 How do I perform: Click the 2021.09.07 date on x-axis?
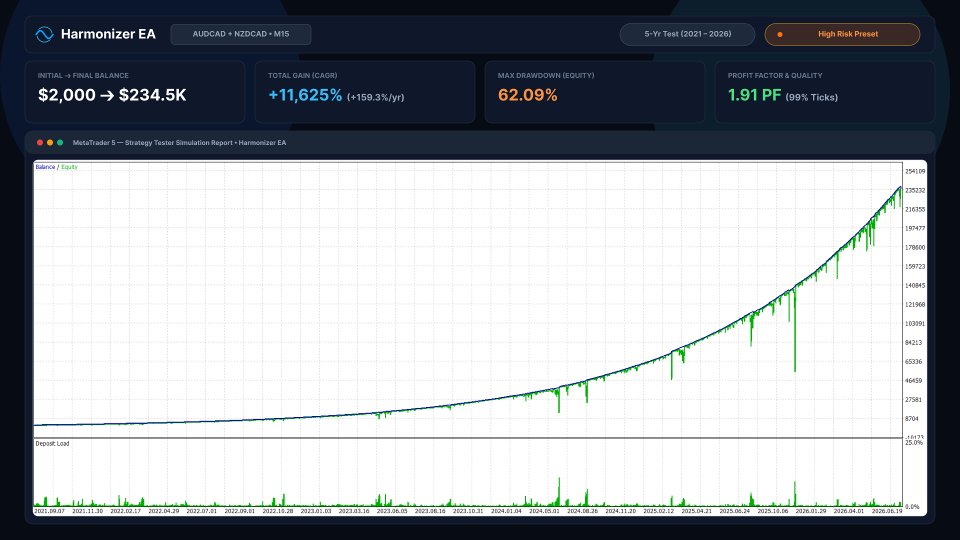tap(49, 511)
